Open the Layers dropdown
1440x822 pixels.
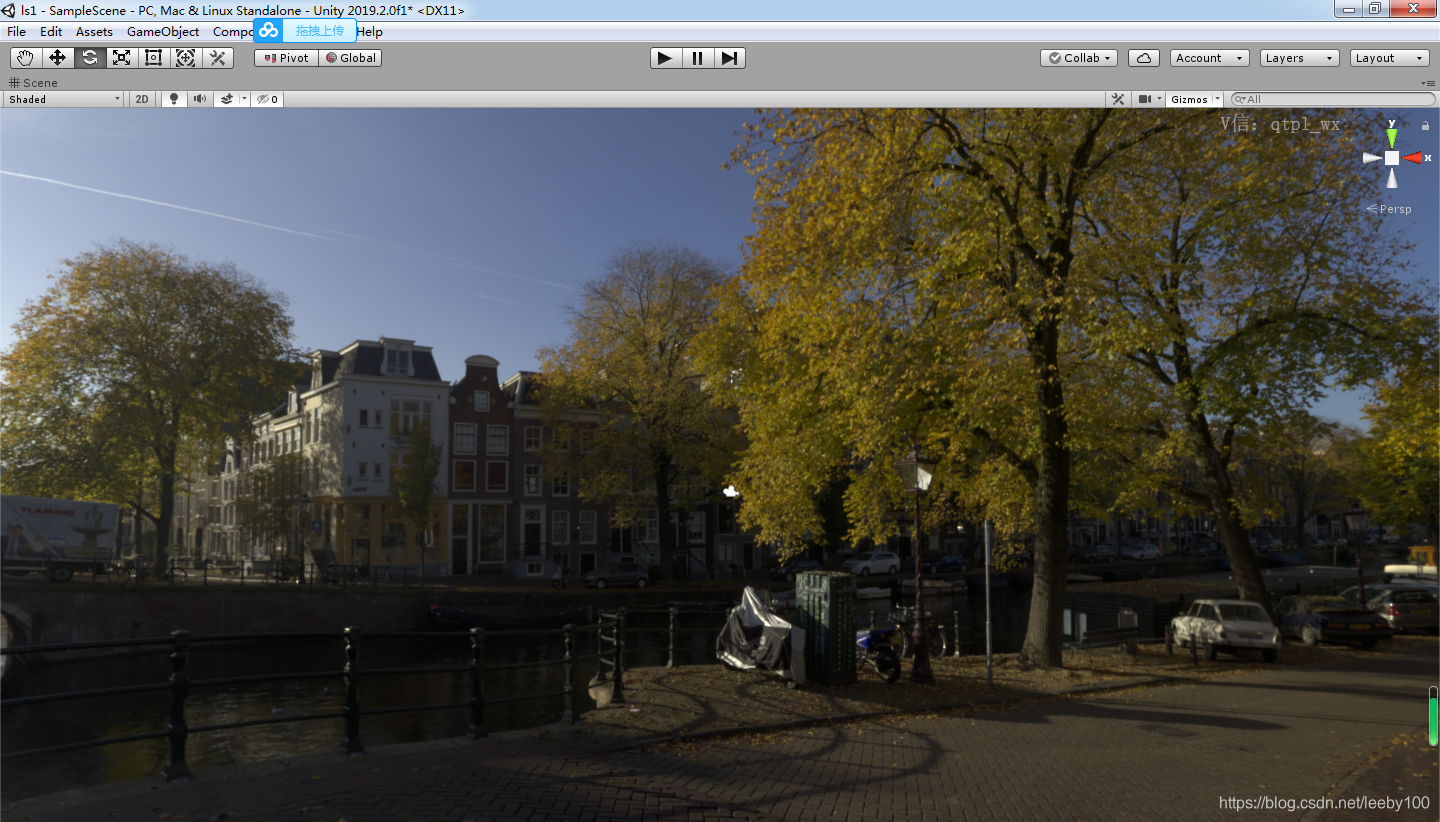coord(1299,58)
